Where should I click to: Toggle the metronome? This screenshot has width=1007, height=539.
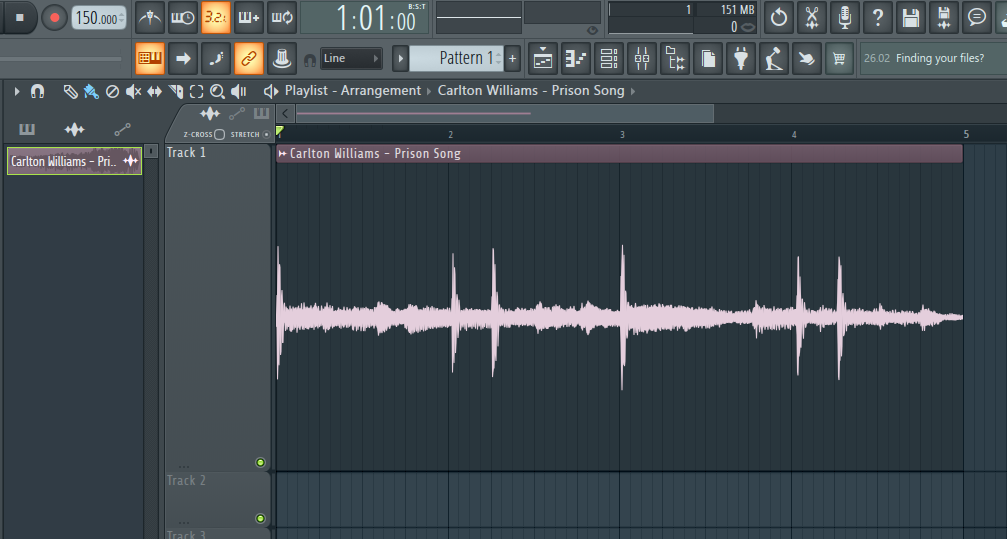coord(150,18)
